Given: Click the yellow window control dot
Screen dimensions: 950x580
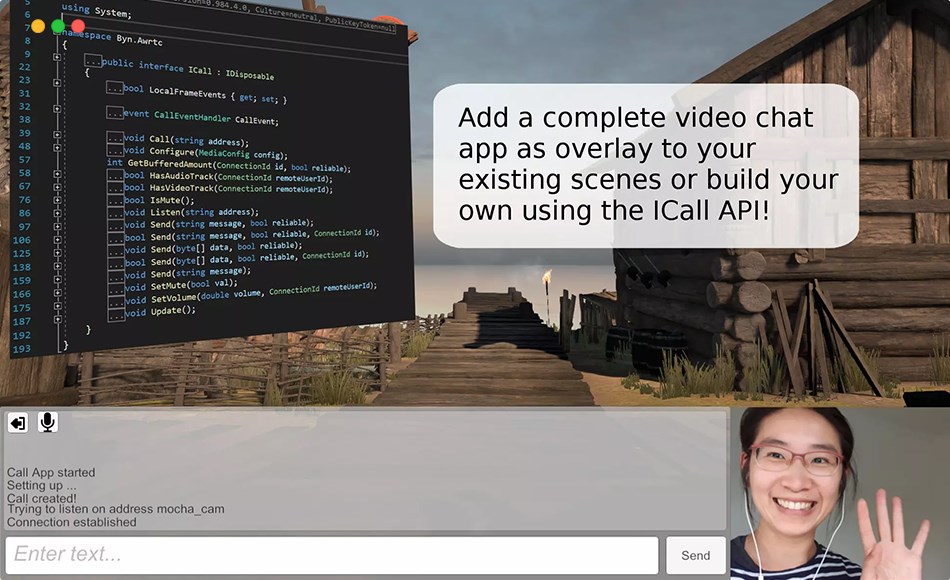Looking at the screenshot, I should (x=39, y=28).
